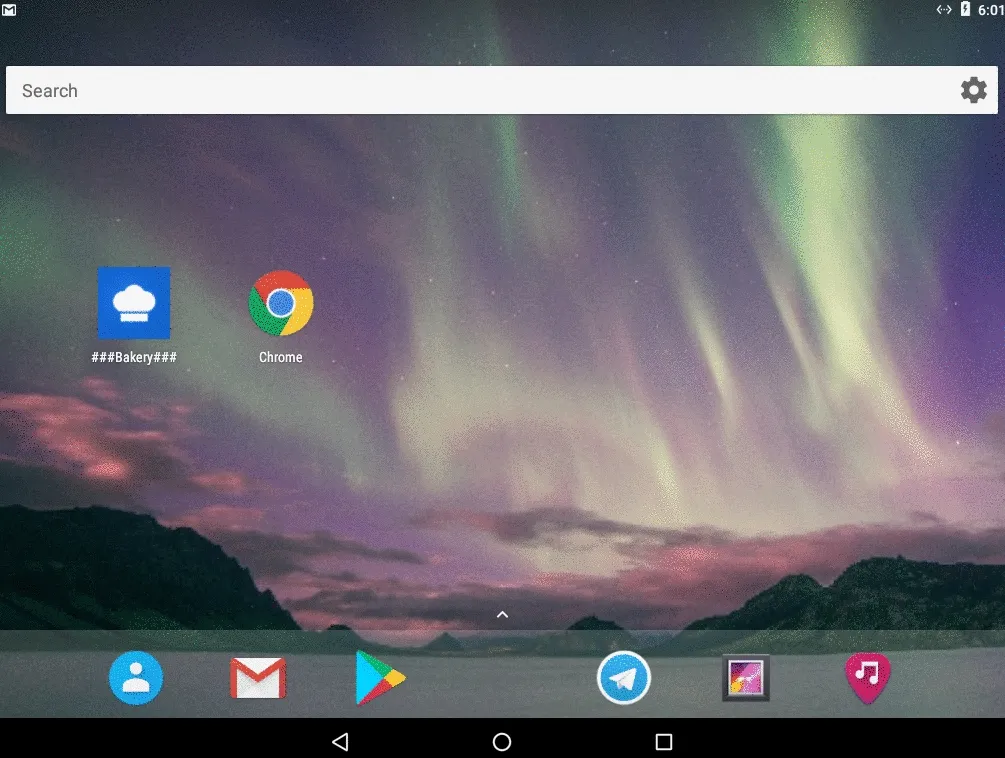Tap the Home circle button
This screenshot has width=1005, height=758.
[x=501, y=742]
